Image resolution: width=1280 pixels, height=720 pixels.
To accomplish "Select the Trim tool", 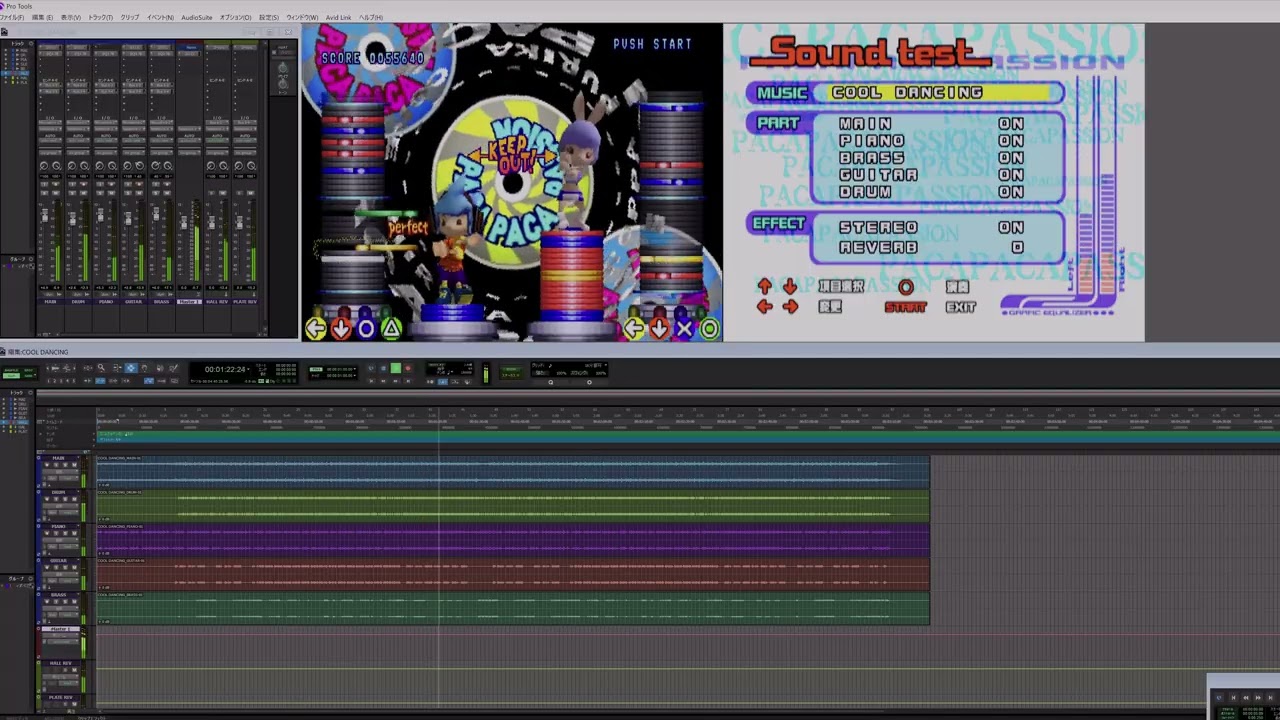I will [x=116, y=368].
